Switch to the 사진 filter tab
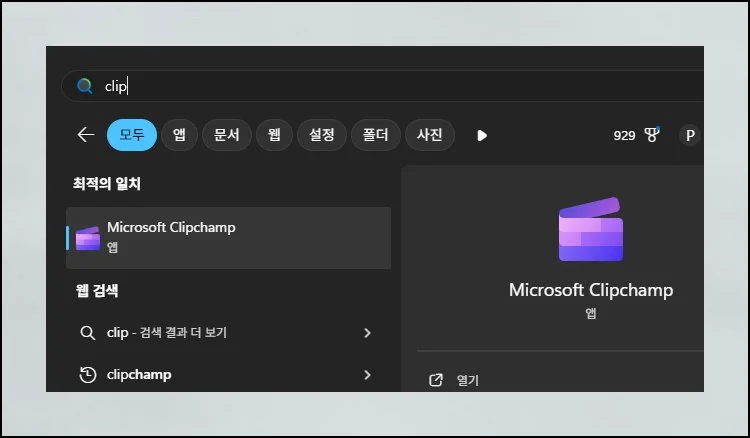The width and height of the screenshot is (750, 438). click(x=430, y=135)
